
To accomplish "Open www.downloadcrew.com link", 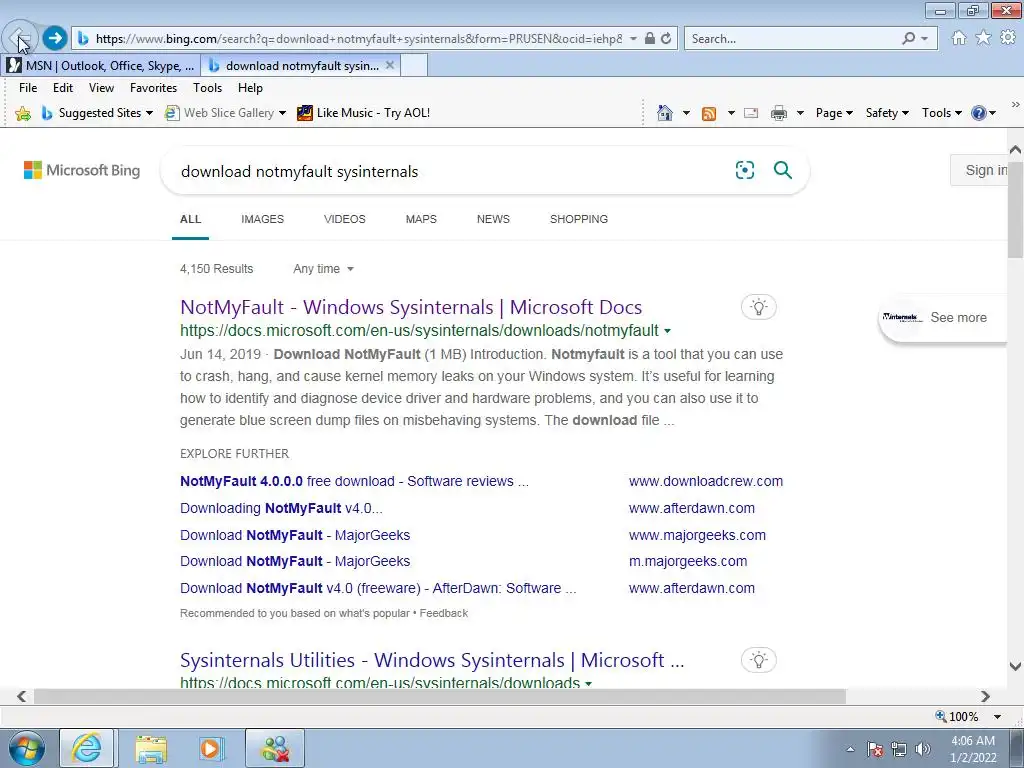I will (705, 481).
